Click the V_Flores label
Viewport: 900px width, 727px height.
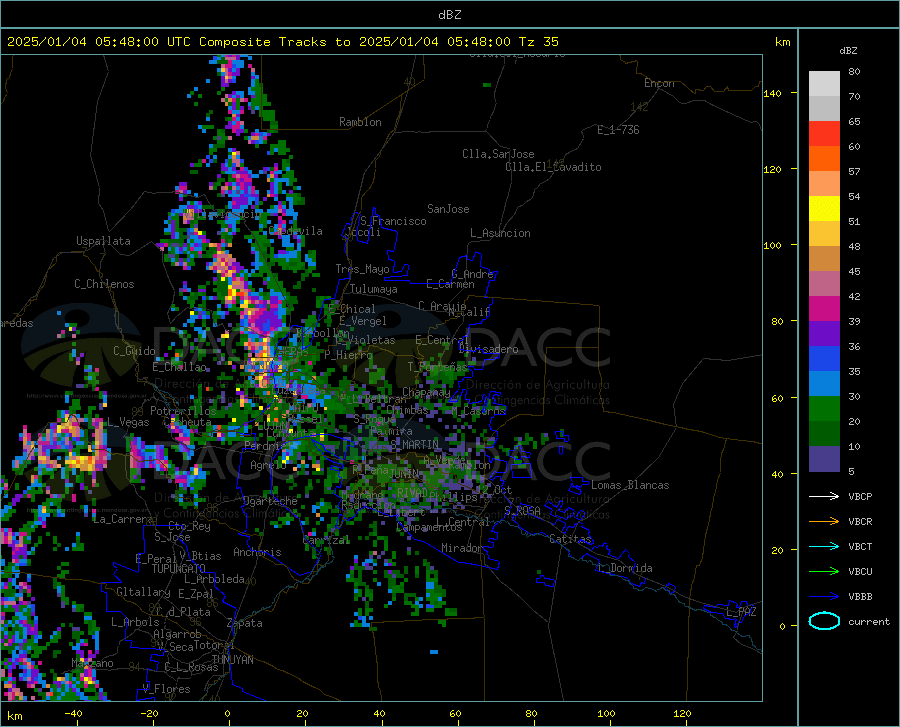tap(166, 689)
